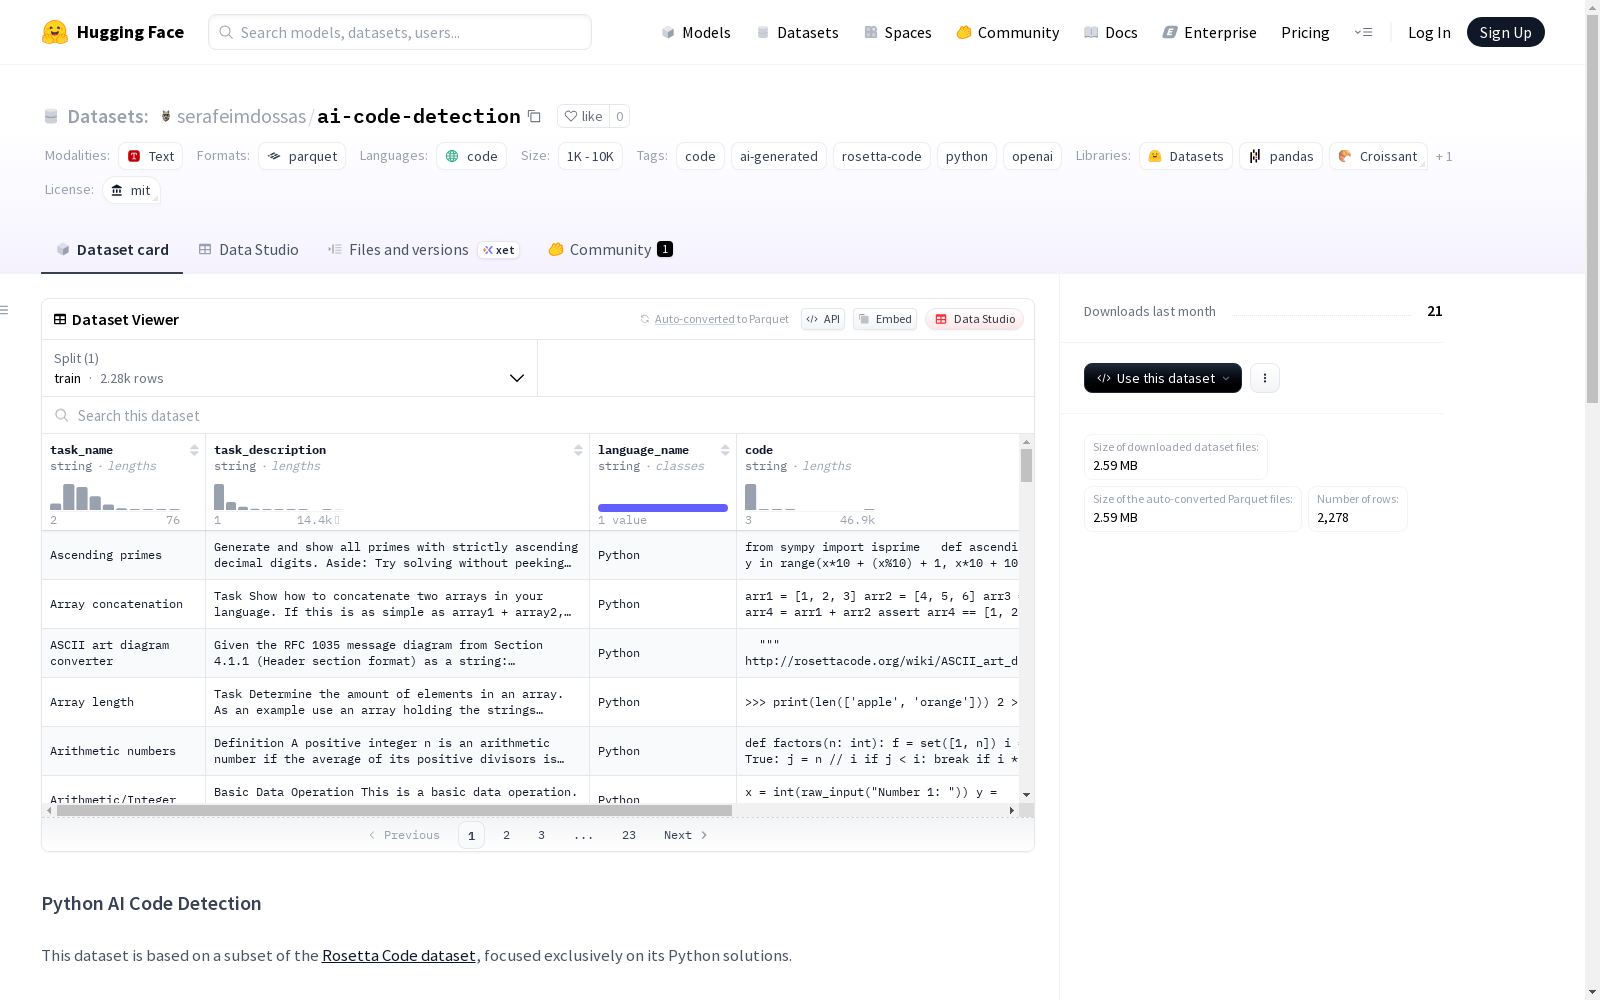Click the openai tag

point(1032,156)
